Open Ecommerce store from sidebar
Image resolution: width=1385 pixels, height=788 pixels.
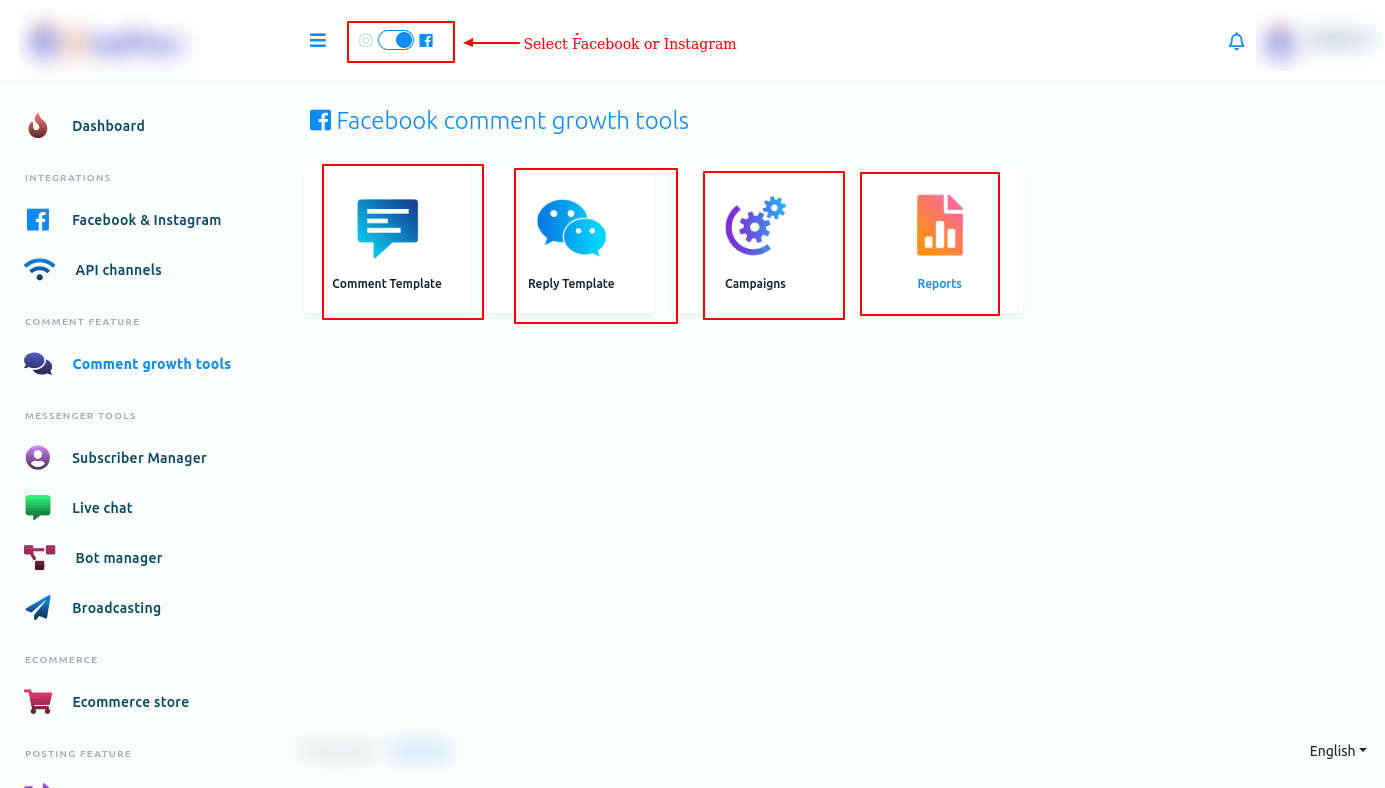[130, 702]
